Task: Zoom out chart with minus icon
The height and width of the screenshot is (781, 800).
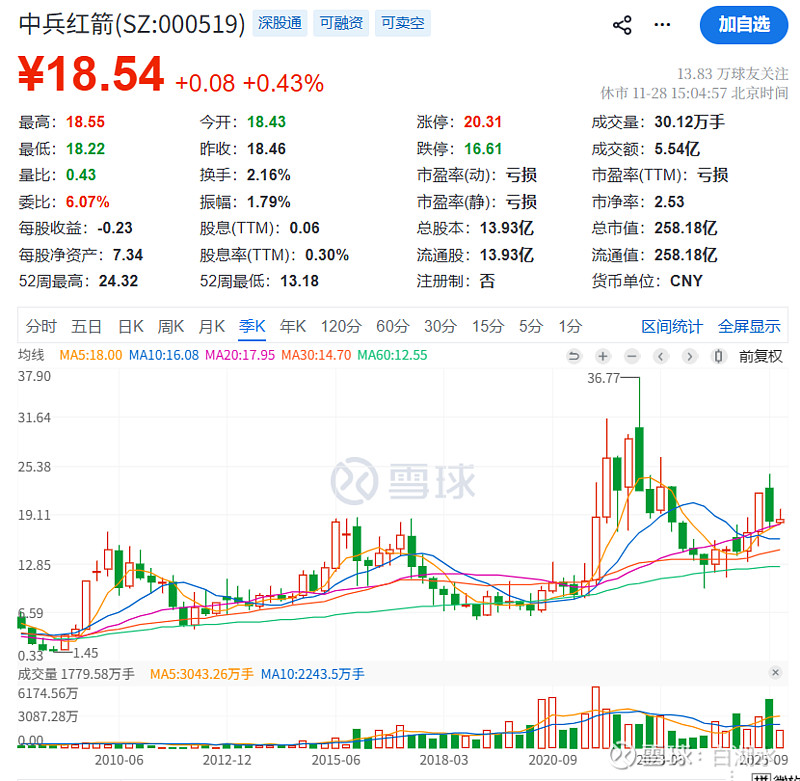Action: click(632, 356)
